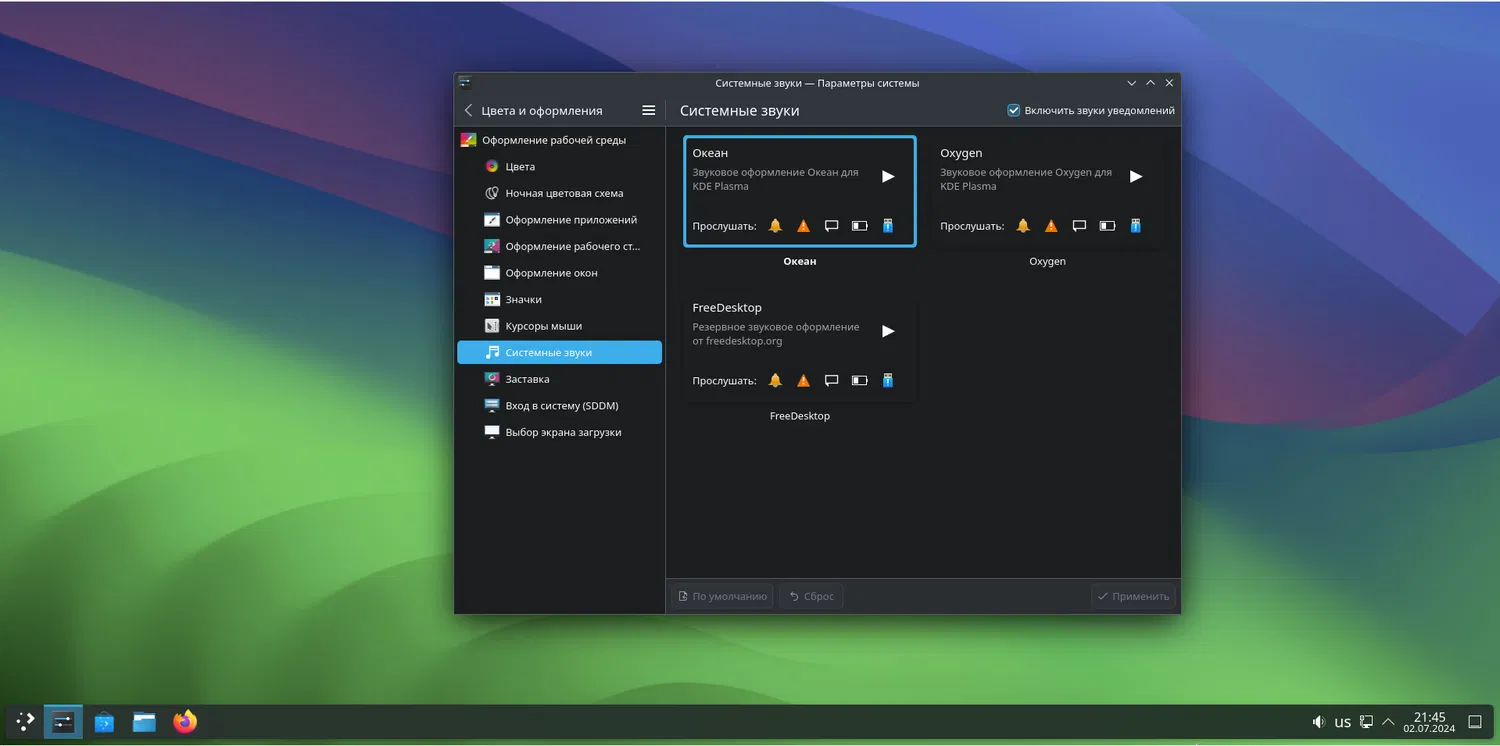This screenshot has width=1500, height=746.
Task: Go to Оформление приложений
Action: [559, 220]
